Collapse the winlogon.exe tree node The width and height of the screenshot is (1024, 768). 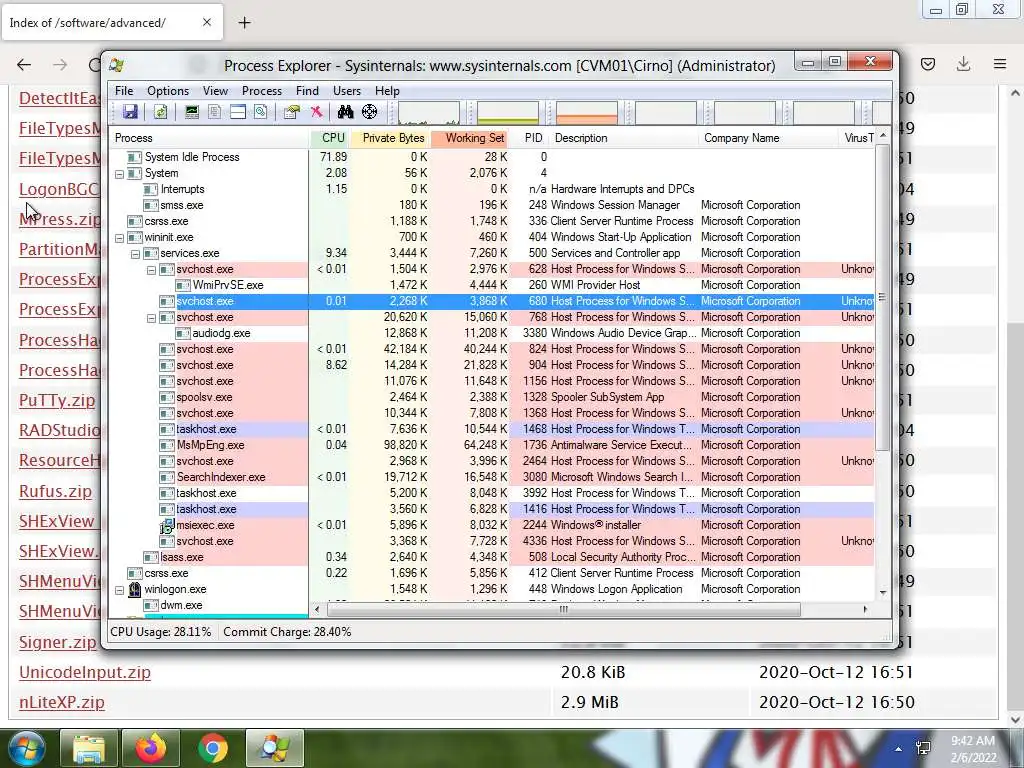pos(120,590)
